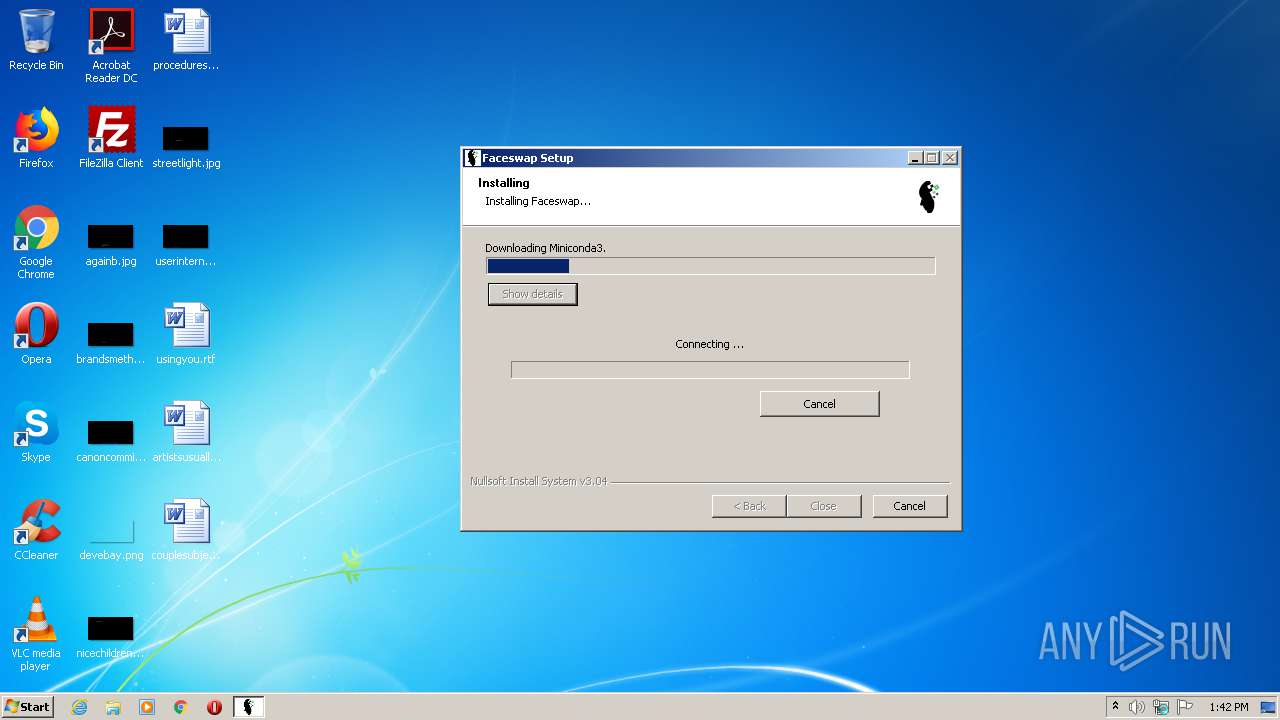Viewport: 1280px width, 720px height.
Task: Show hidden tray icons arrow
Action: (x=1115, y=706)
